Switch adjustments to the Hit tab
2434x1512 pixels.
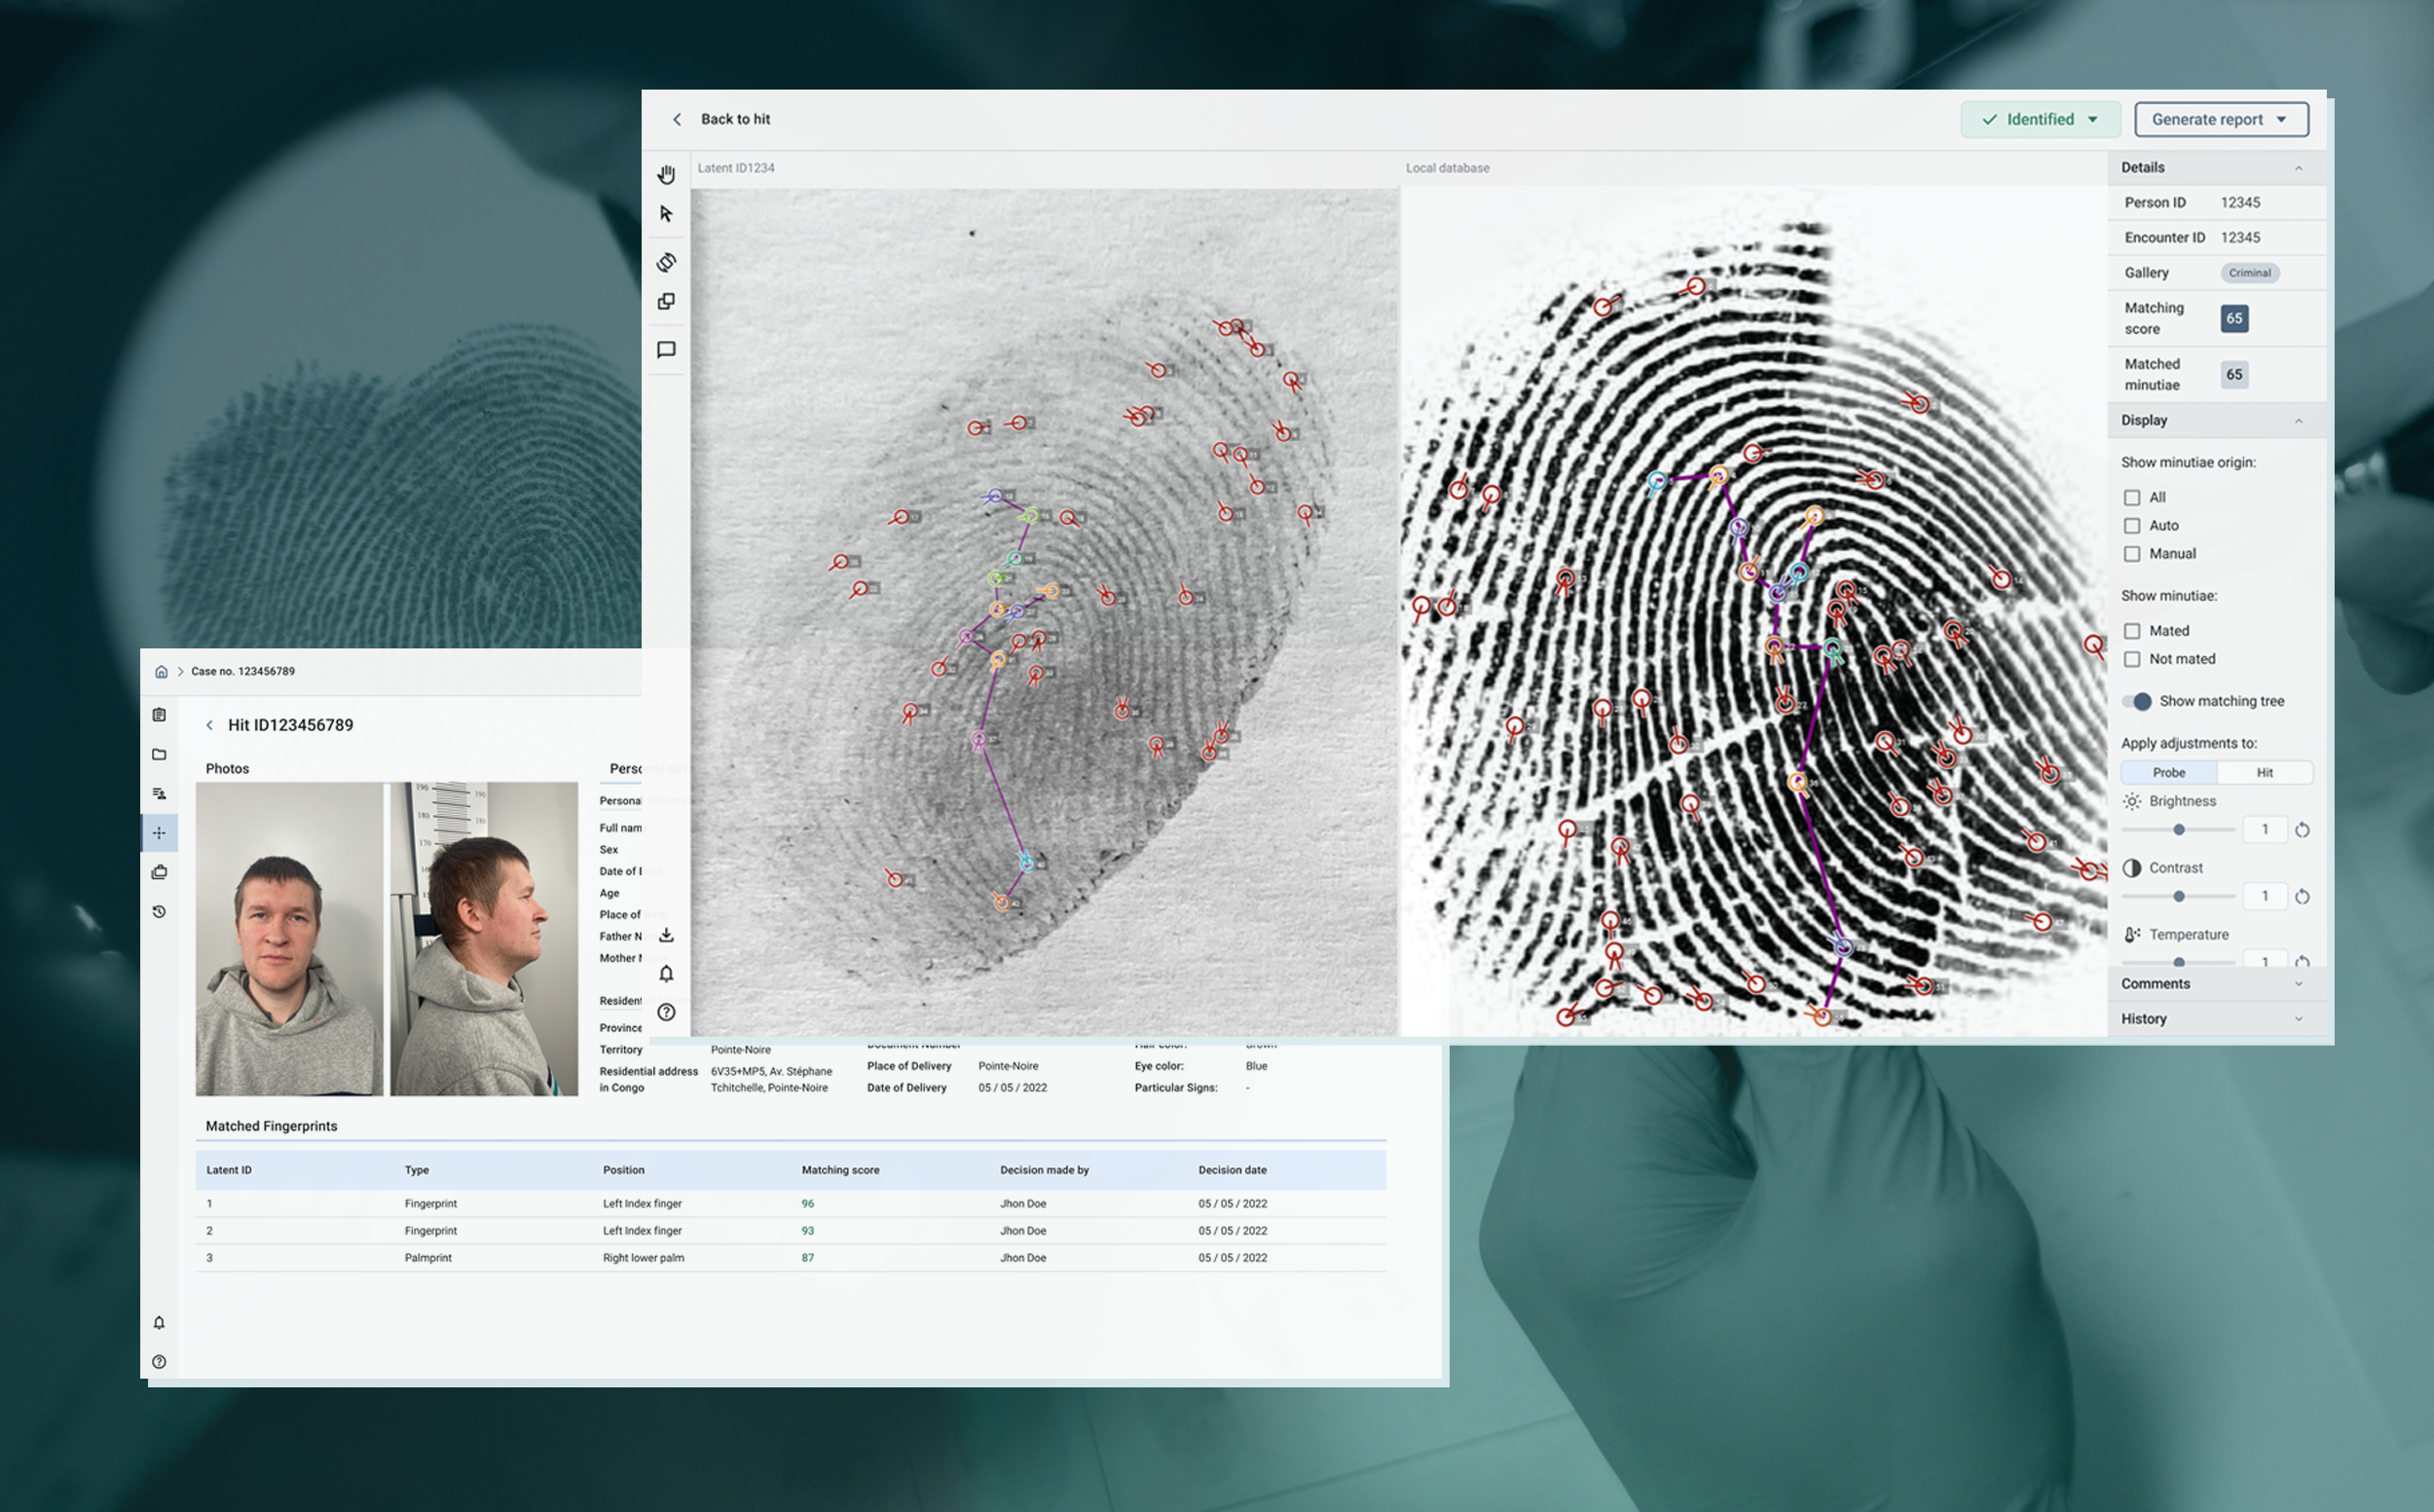[x=2264, y=772]
